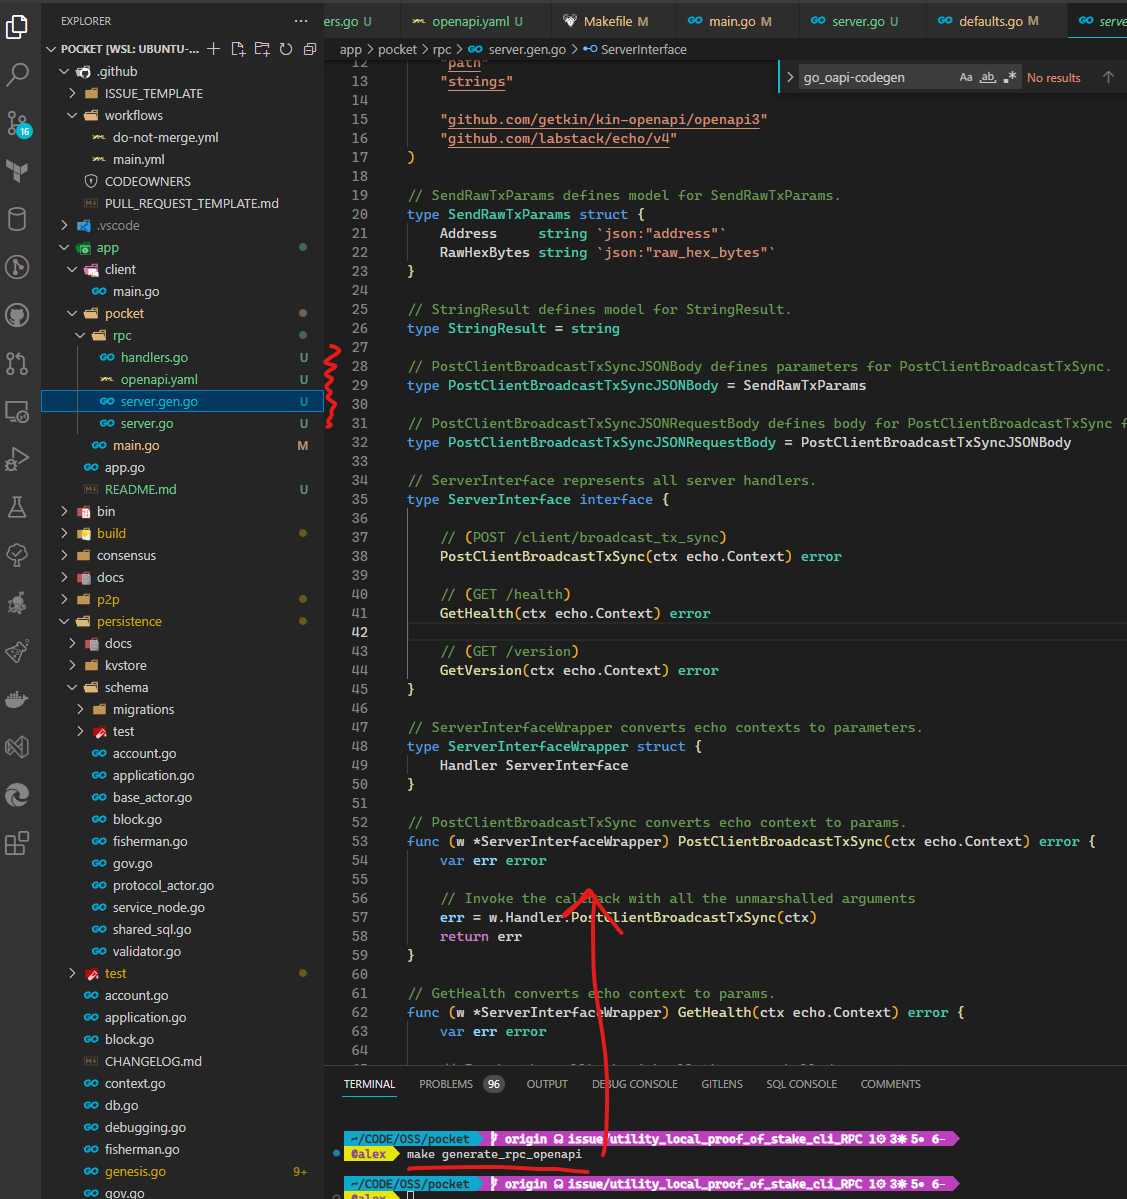Toggle Use Regular Expression in find widget
Screen dimensions: 1127x1199
1010,77
